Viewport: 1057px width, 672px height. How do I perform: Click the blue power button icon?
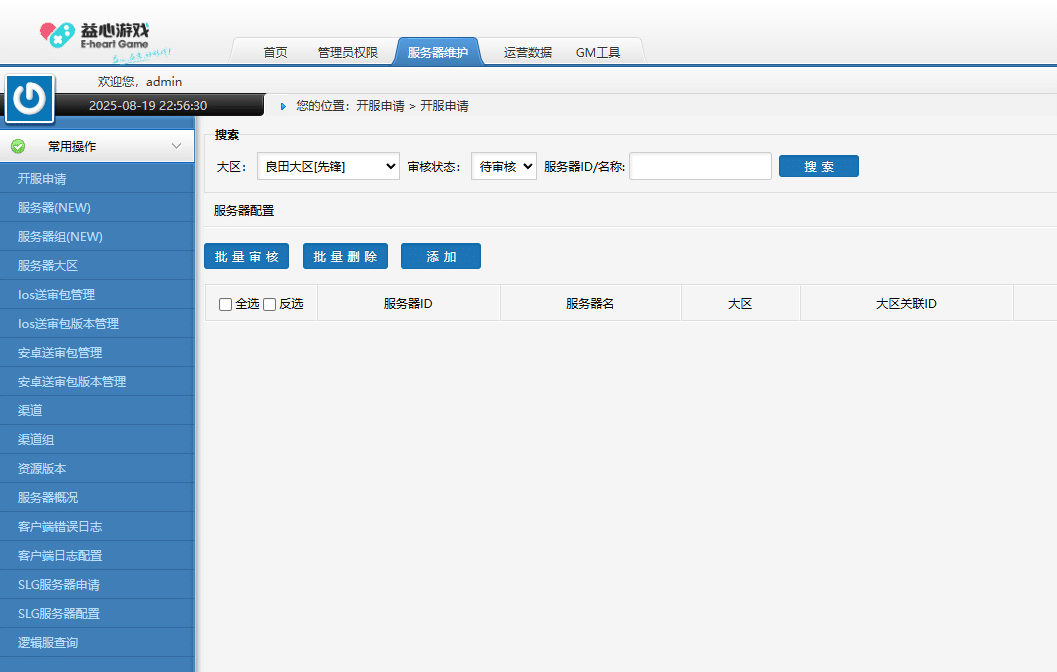coord(30,98)
